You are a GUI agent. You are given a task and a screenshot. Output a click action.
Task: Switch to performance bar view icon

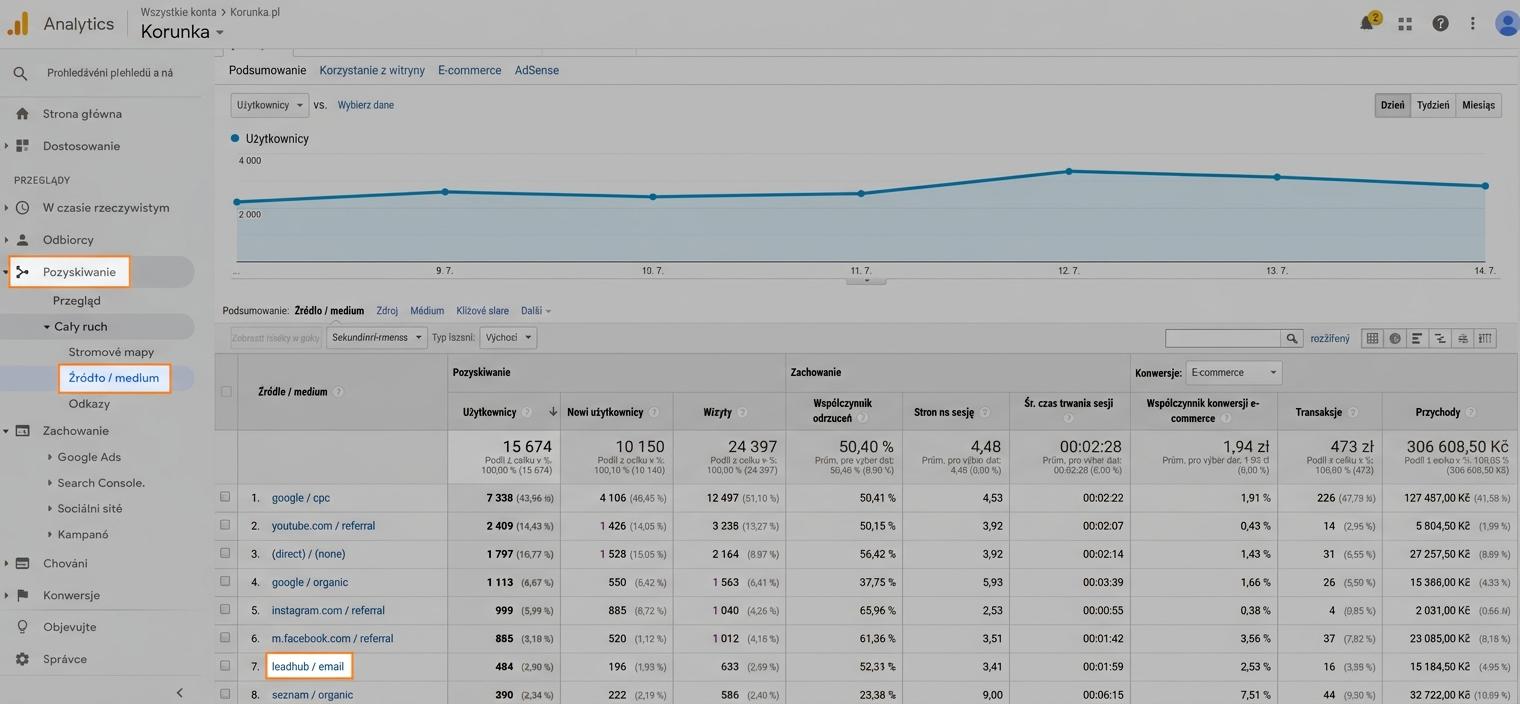point(1417,338)
